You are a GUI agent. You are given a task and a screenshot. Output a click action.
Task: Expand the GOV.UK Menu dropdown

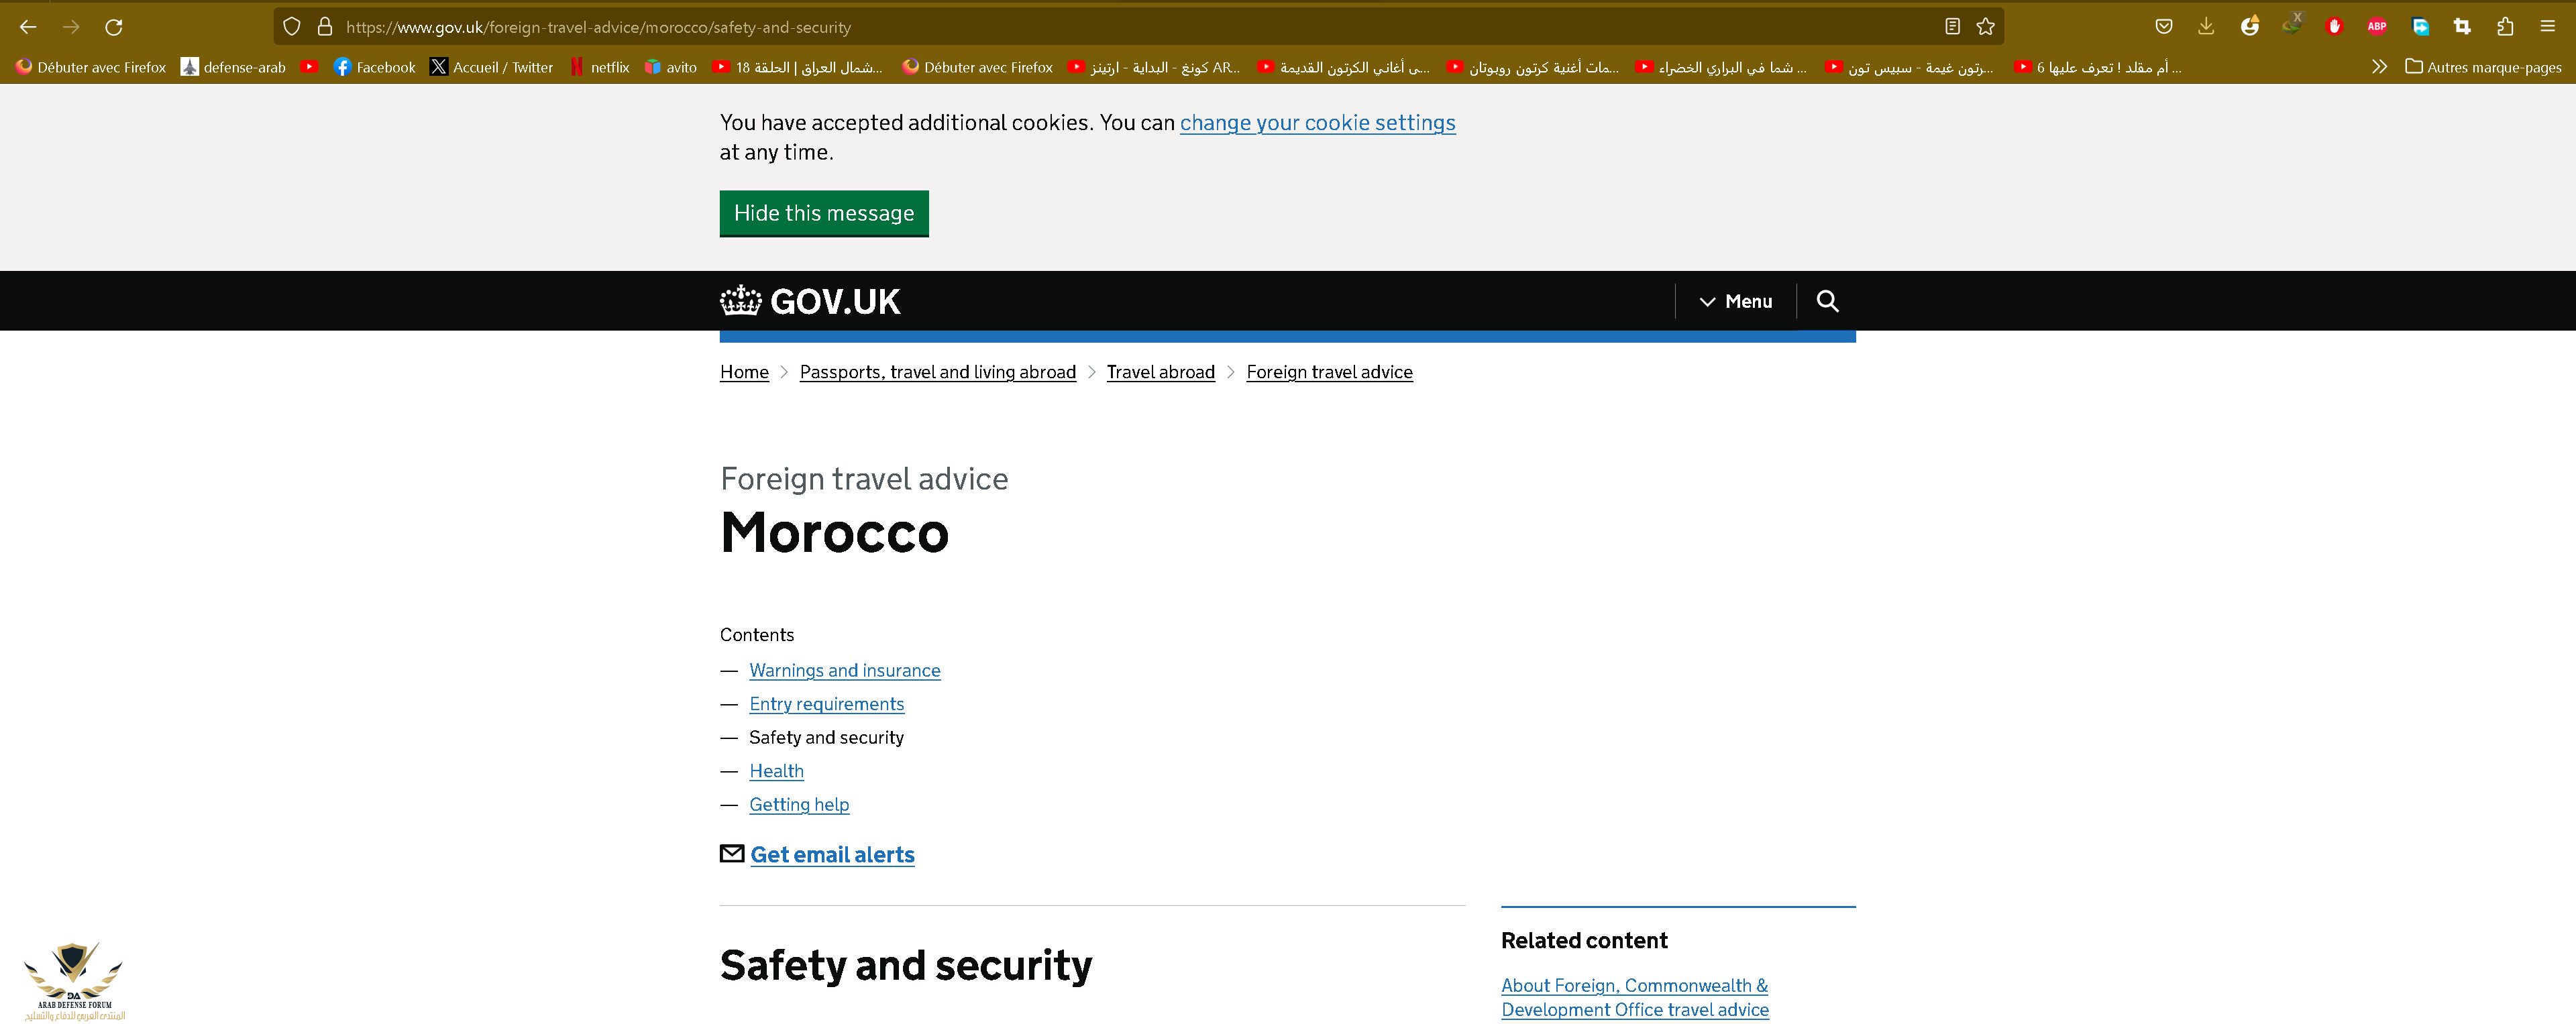[1736, 301]
